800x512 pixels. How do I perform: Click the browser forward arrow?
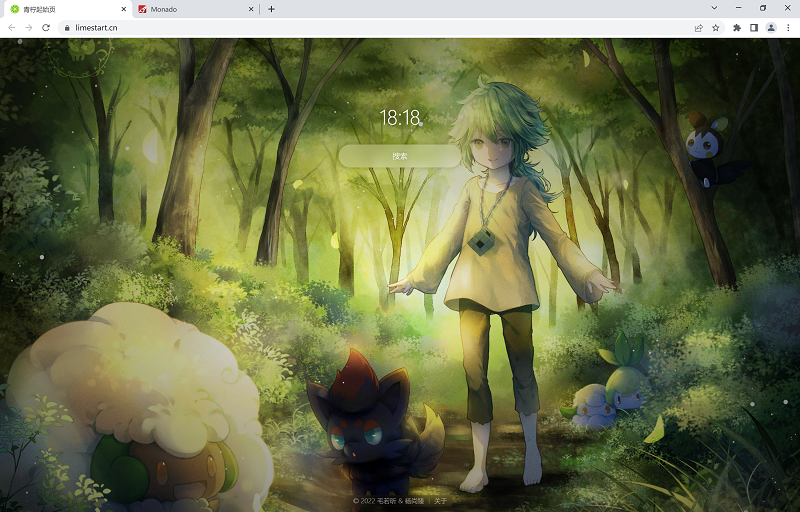coord(28,28)
